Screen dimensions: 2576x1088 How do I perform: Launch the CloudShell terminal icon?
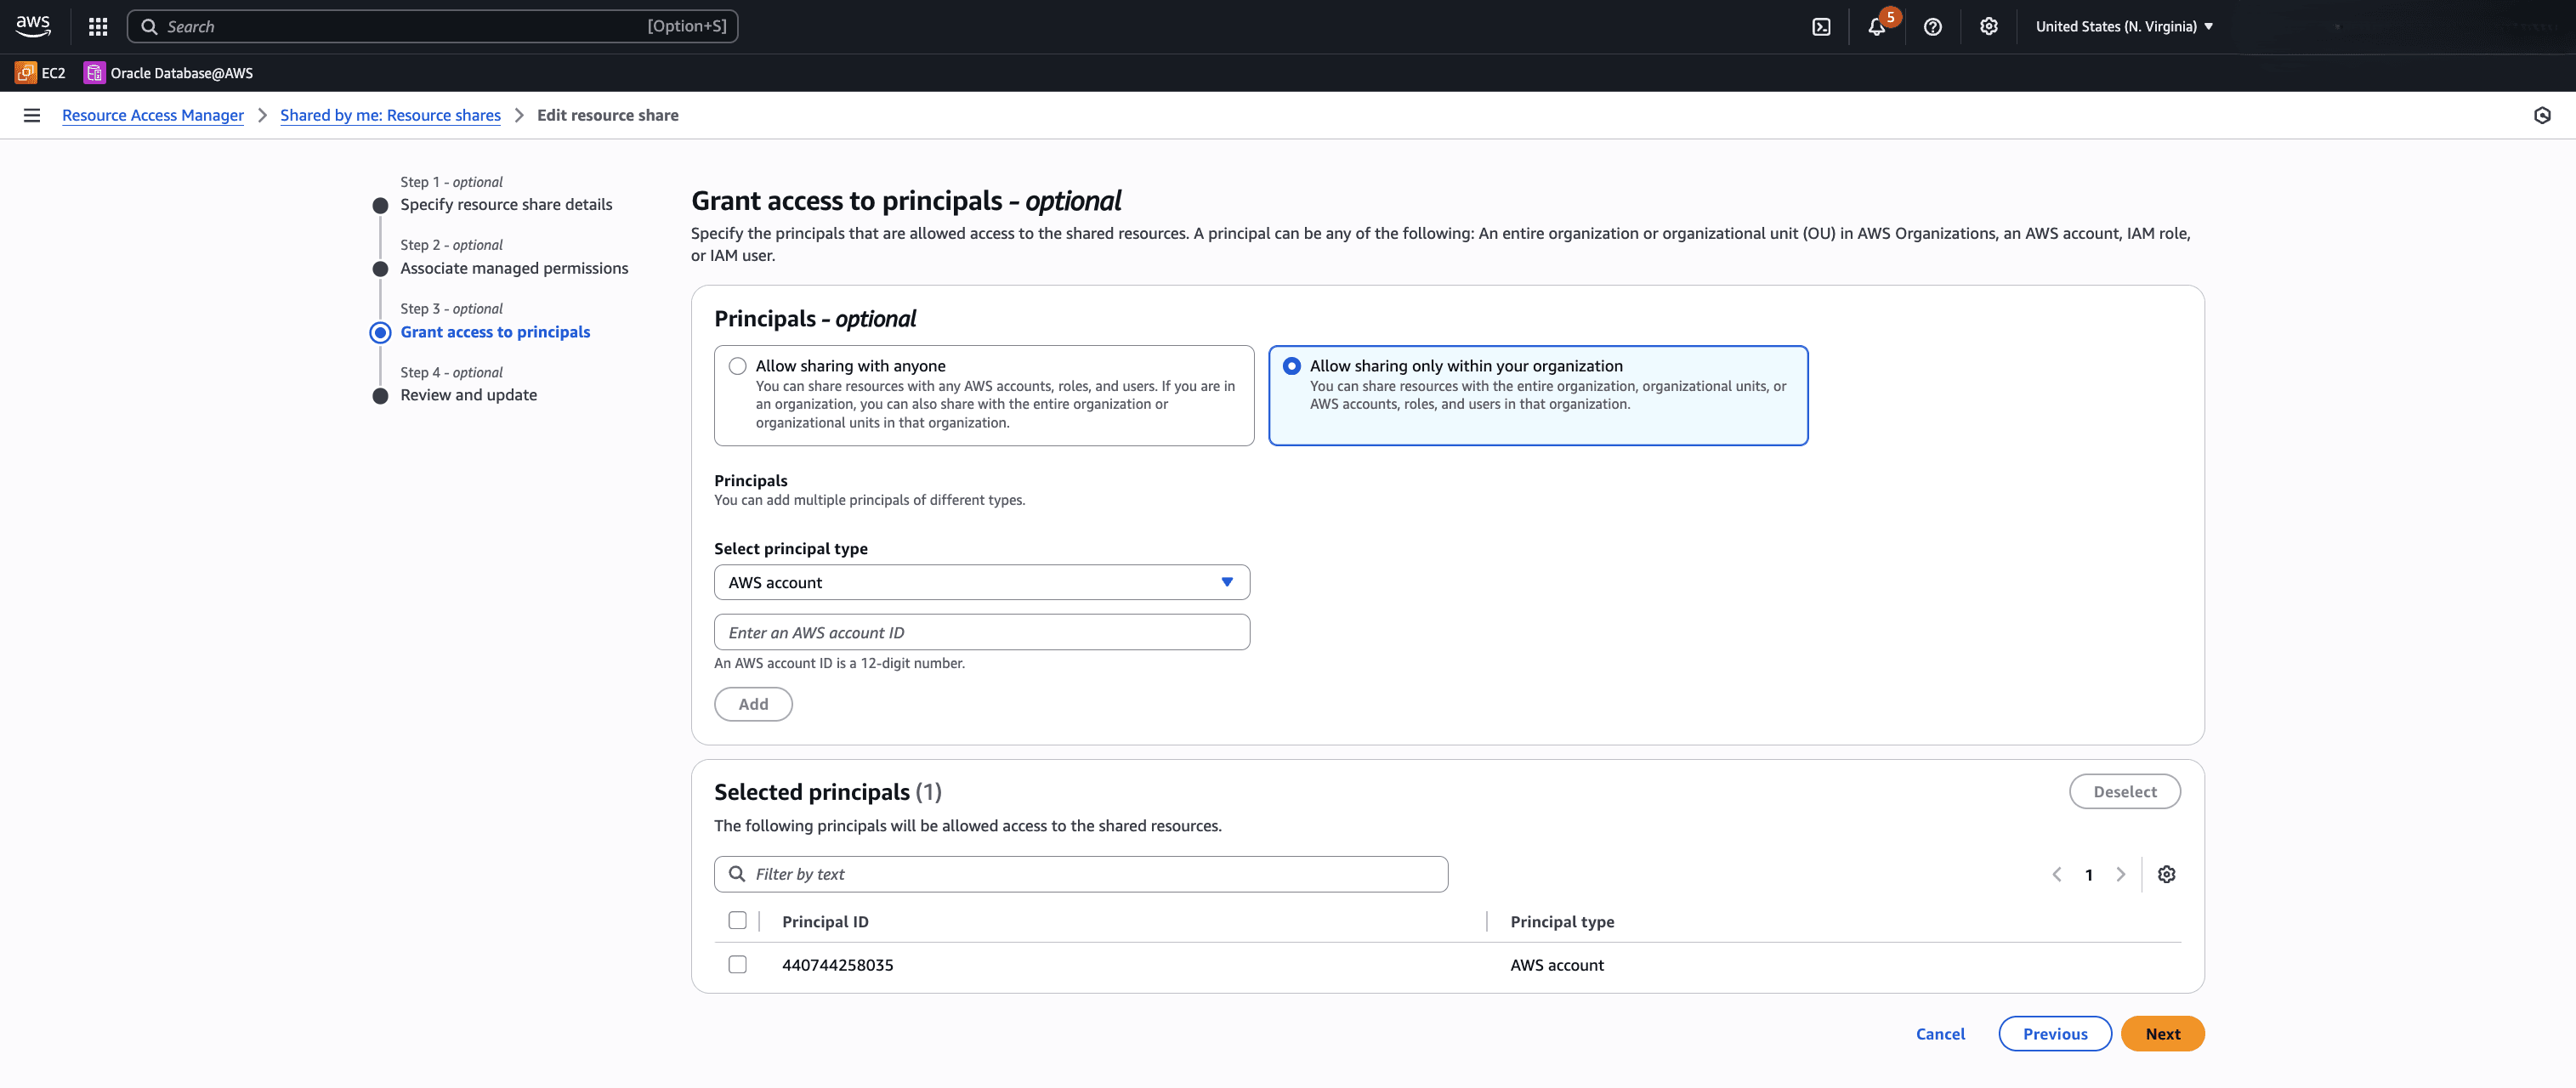click(x=1821, y=27)
